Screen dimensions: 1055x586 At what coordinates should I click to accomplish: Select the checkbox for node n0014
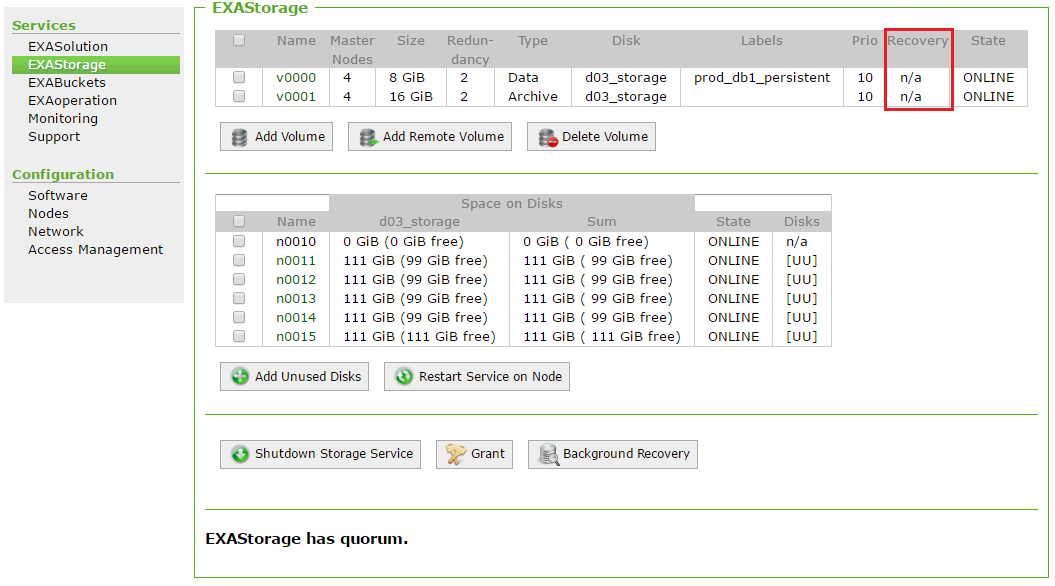click(239, 317)
